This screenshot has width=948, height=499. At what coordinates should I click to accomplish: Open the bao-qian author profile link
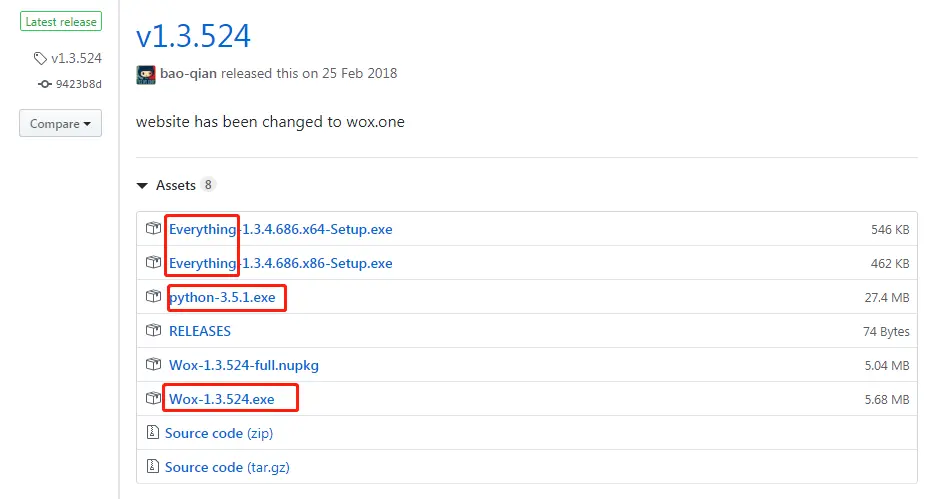188,73
